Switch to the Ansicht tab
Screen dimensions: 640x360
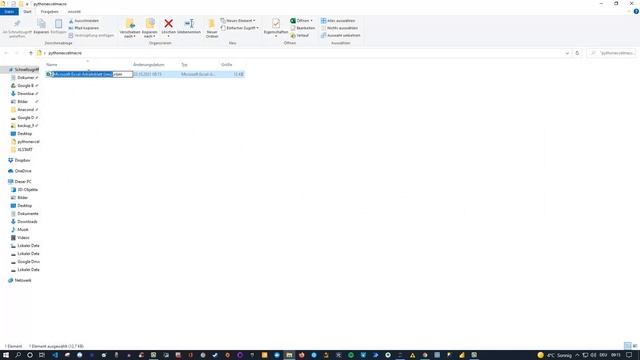tap(74, 11)
